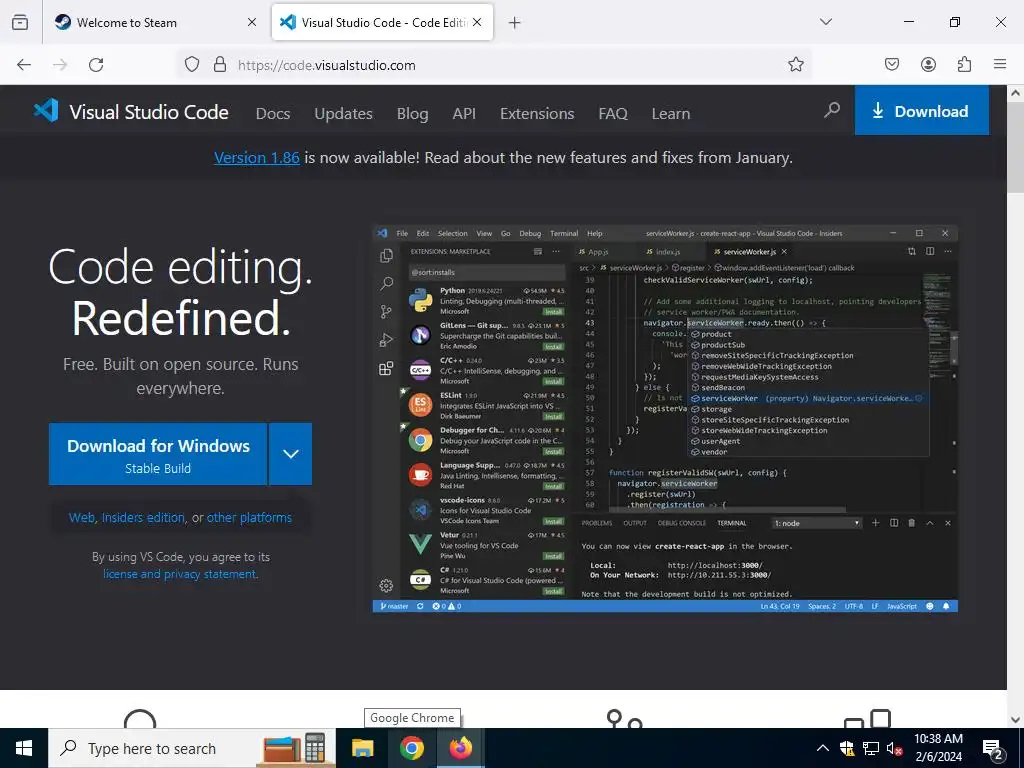Open the notification center icon
This screenshot has height=768, width=1024.
(x=993, y=749)
